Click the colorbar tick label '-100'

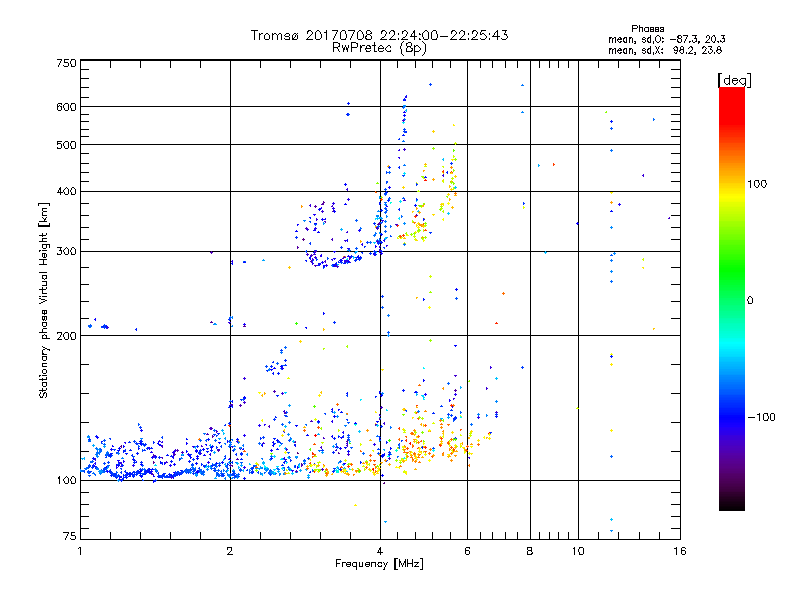coord(762,417)
